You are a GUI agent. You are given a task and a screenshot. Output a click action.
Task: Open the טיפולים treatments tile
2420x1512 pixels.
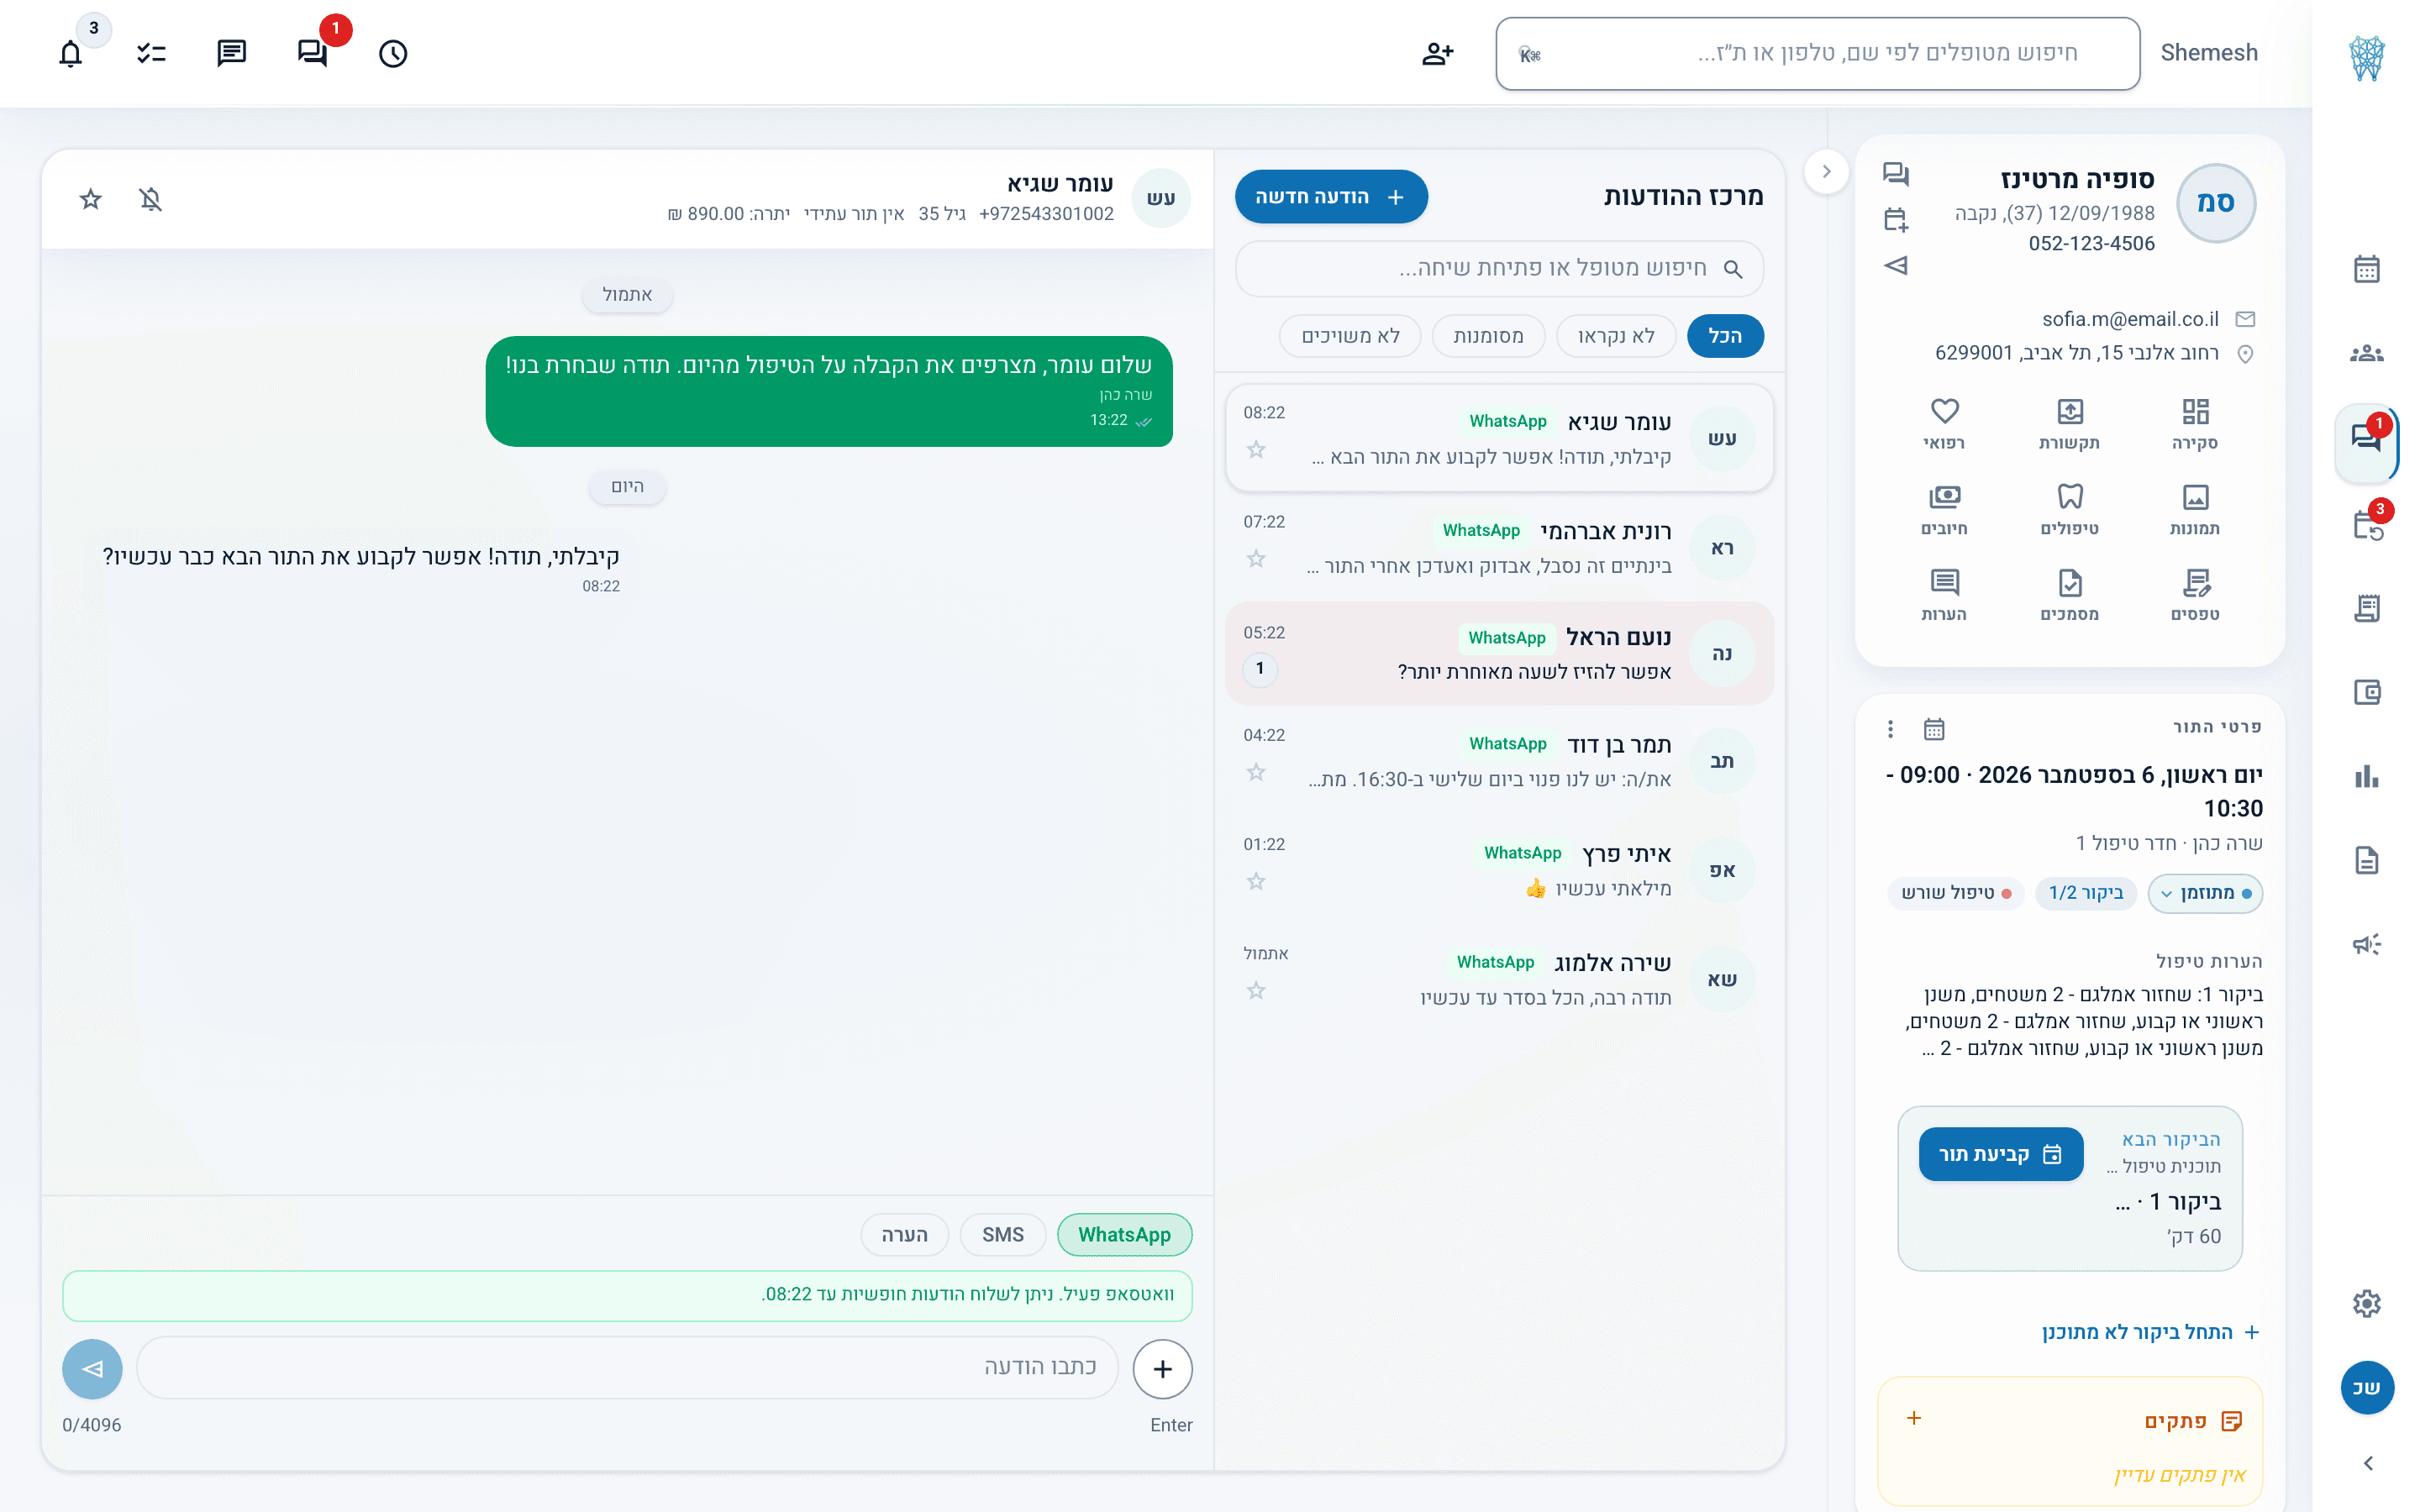(x=2069, y=509)
